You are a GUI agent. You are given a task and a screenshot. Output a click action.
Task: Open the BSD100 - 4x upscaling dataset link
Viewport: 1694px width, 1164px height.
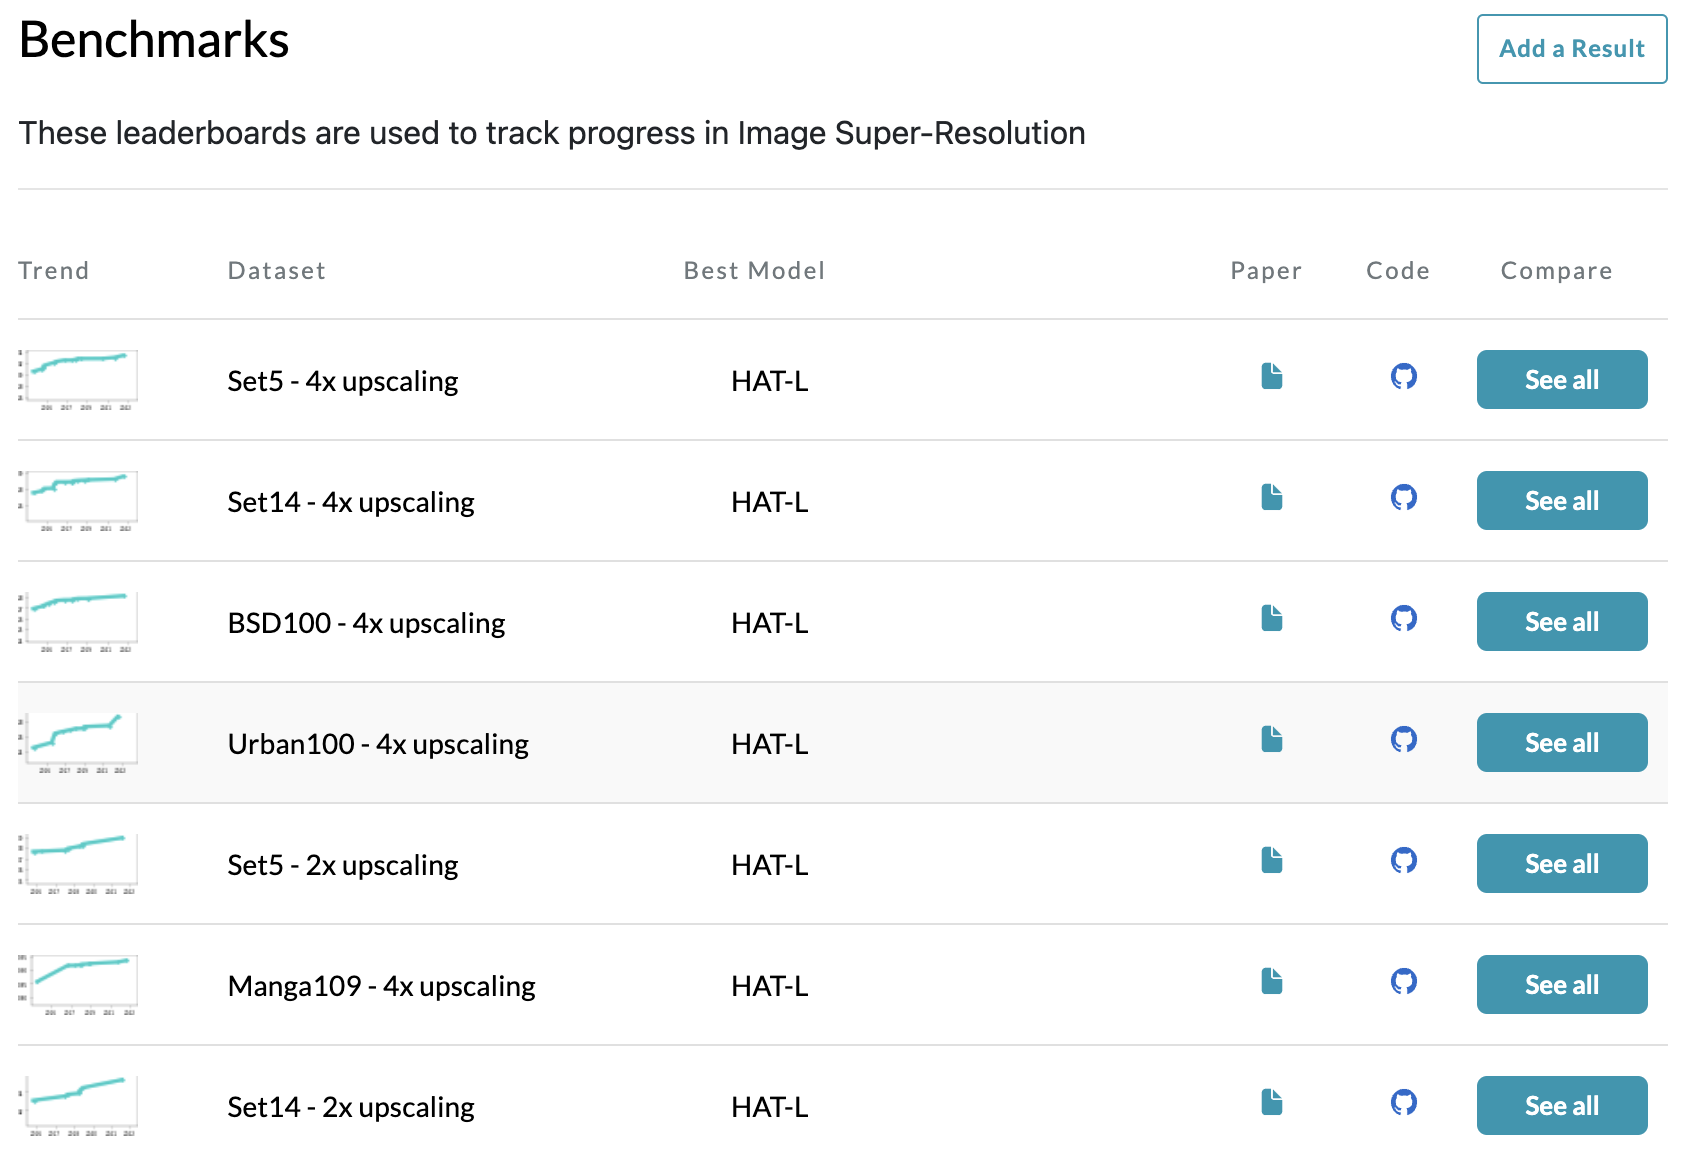click(x=366, y=623)
